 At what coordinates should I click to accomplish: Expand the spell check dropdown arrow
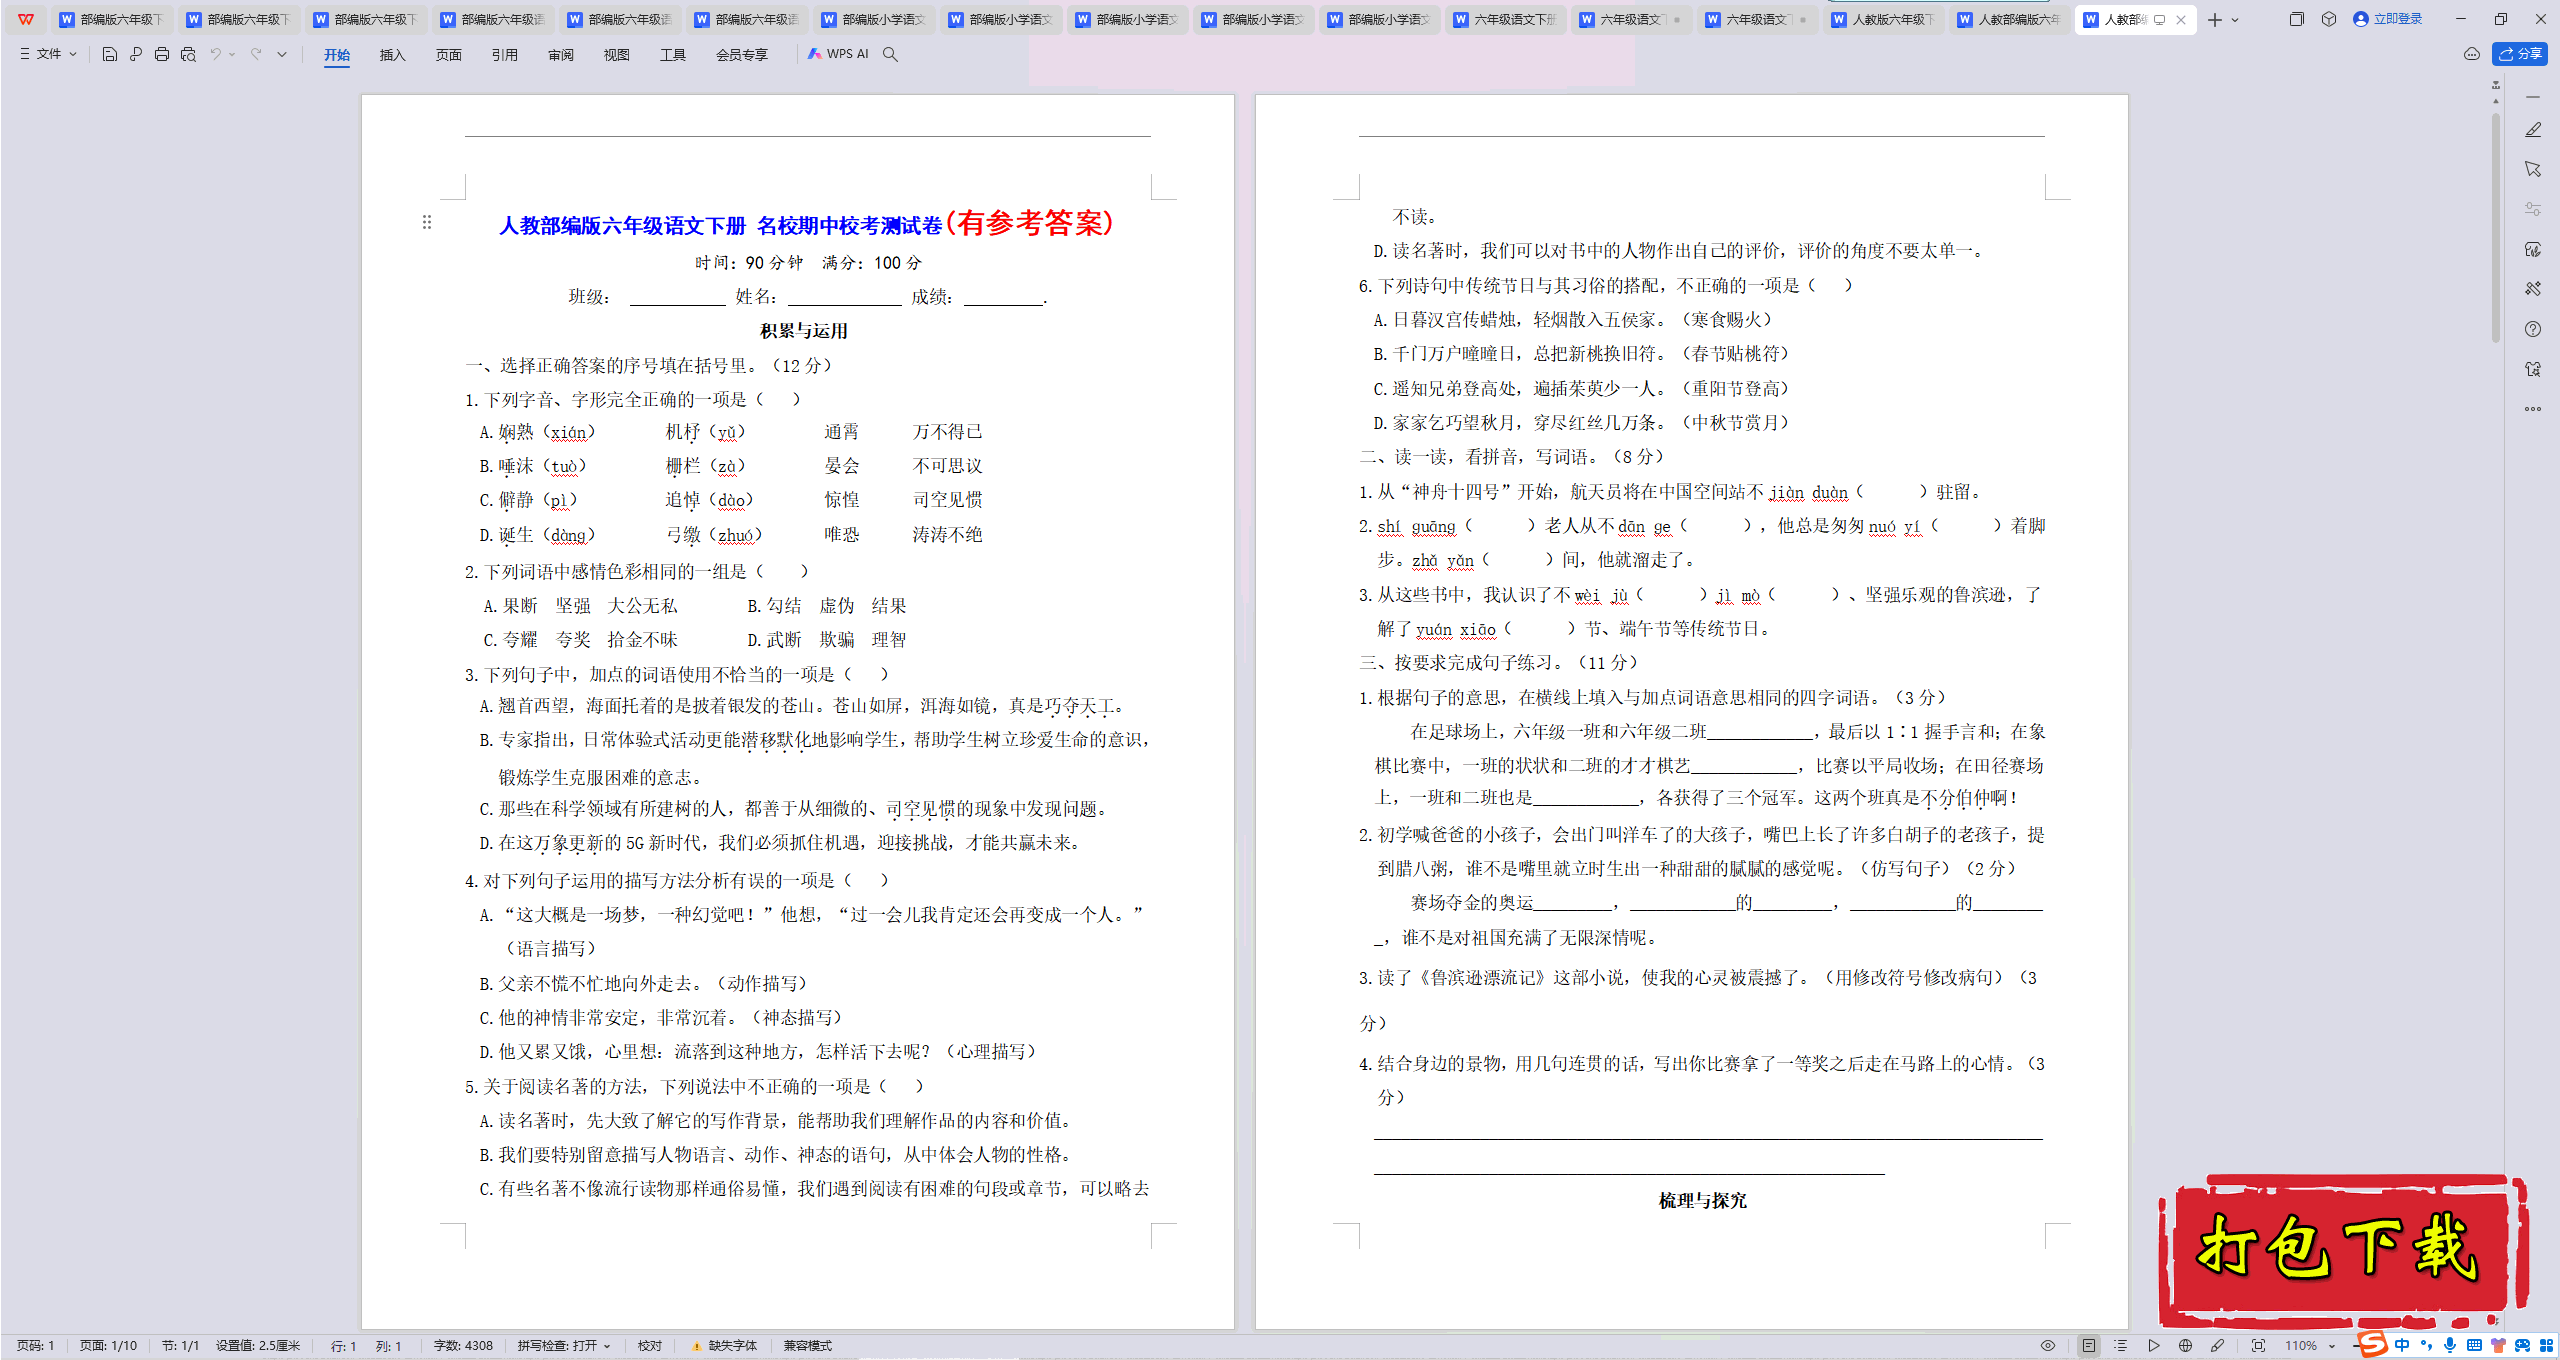(607, 1346)
